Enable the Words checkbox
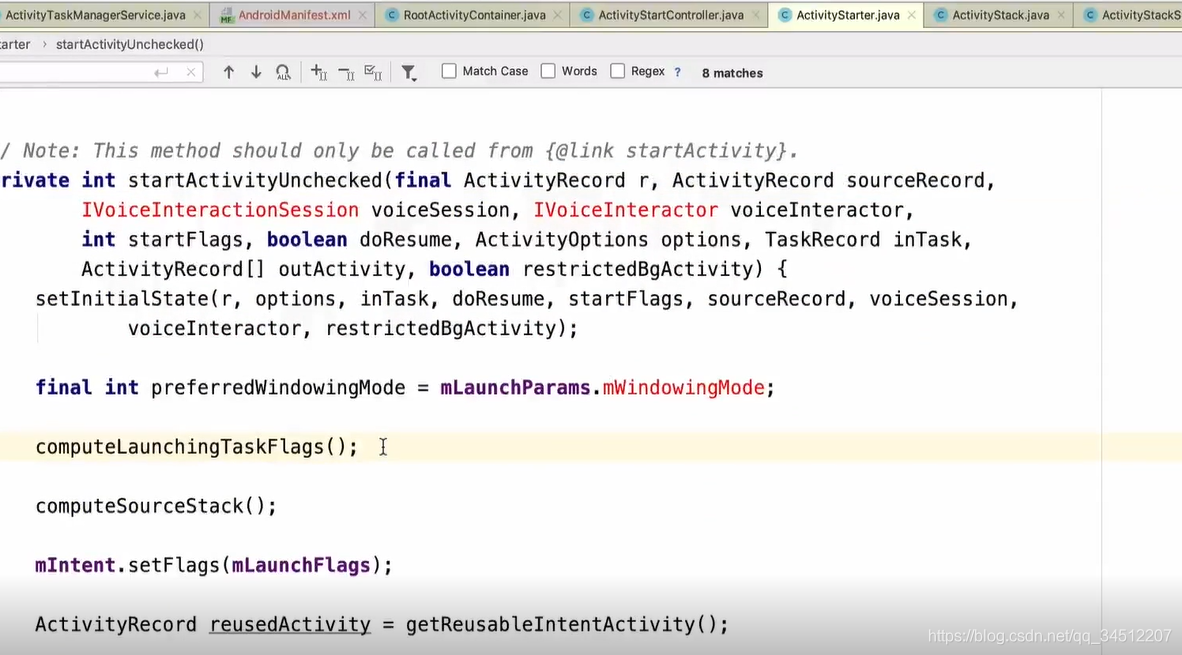 548,71
